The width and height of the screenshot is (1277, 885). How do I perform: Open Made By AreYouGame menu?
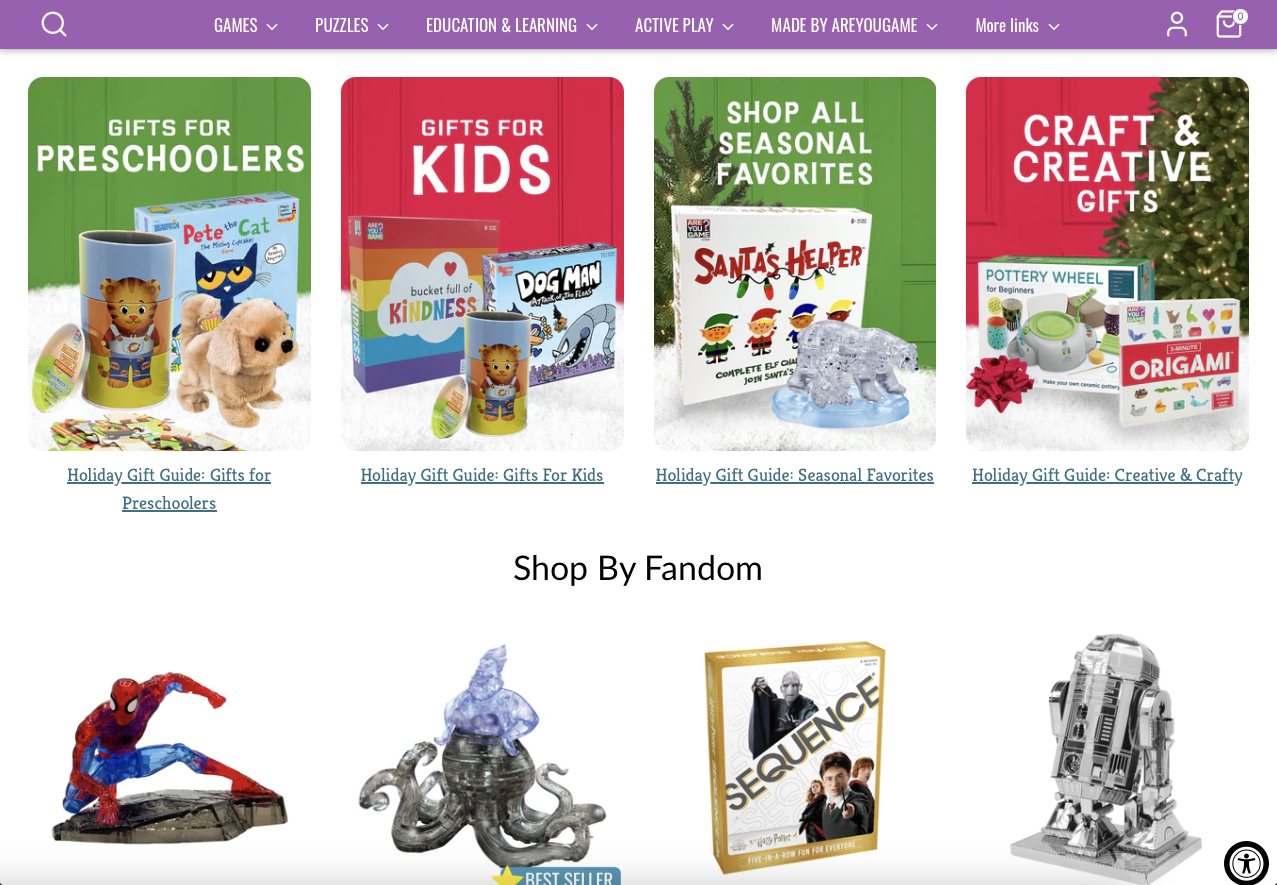point(855,25)
